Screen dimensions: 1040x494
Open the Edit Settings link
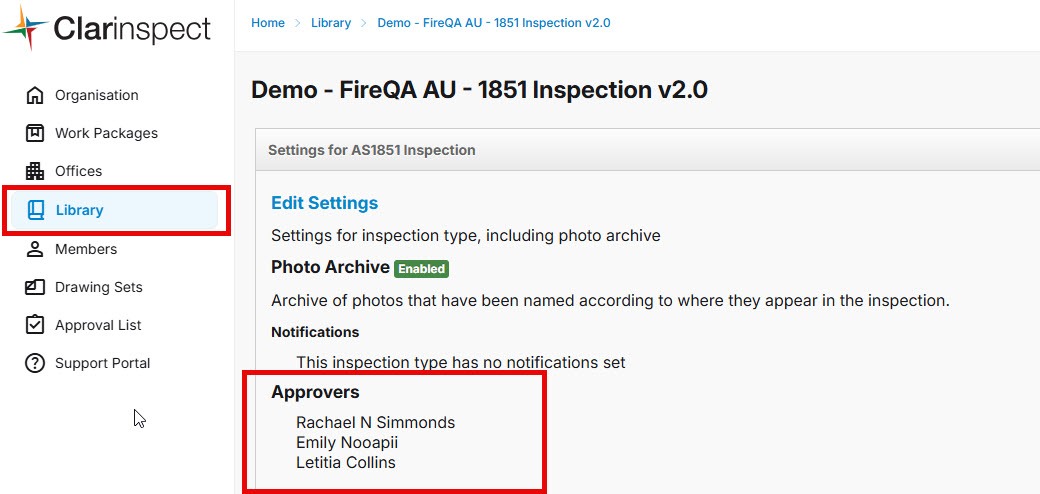click(x=324, y=203)
